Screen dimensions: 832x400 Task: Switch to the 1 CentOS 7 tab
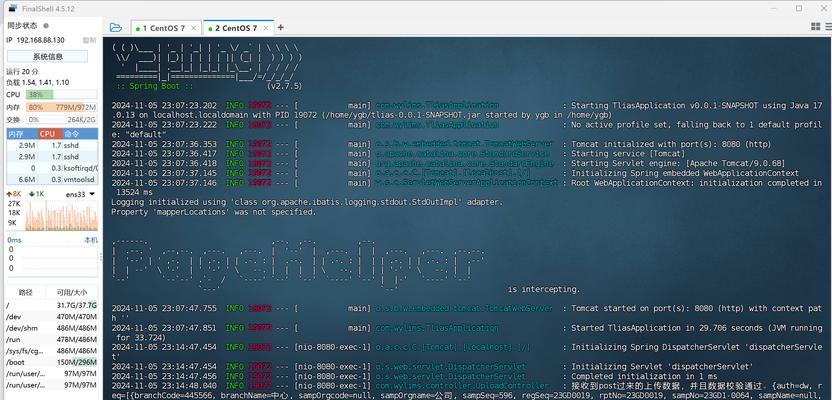tap(167, 28)
